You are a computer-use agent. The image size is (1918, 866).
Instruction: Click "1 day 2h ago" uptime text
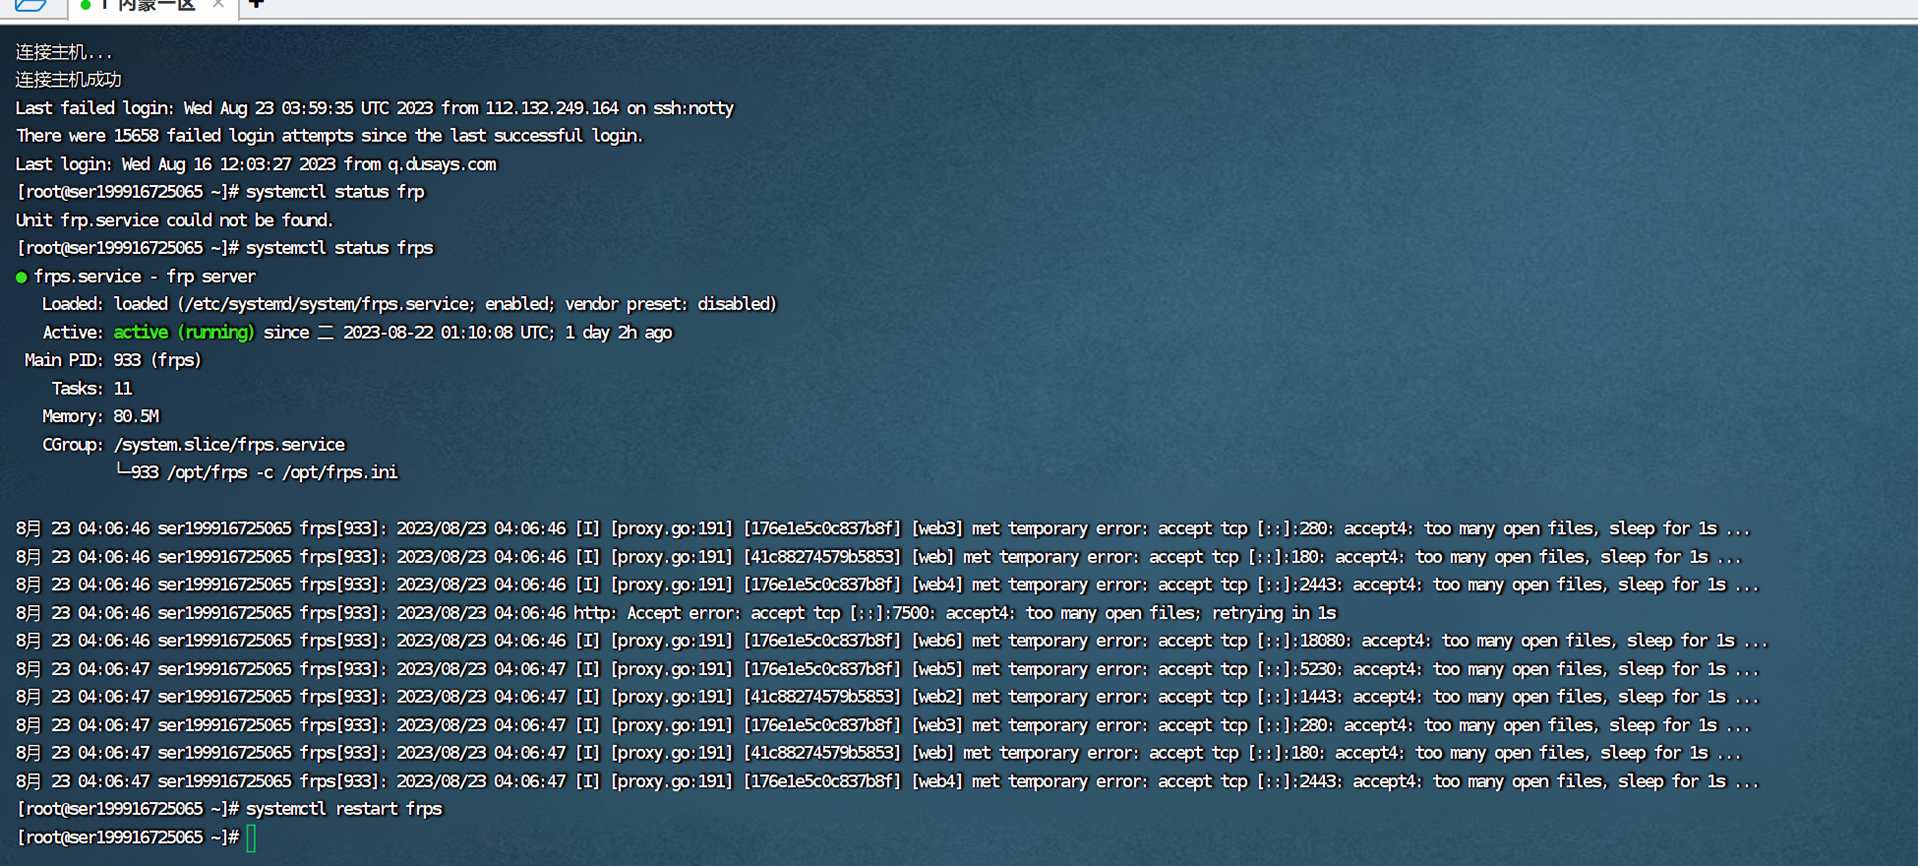coord(618,332)
